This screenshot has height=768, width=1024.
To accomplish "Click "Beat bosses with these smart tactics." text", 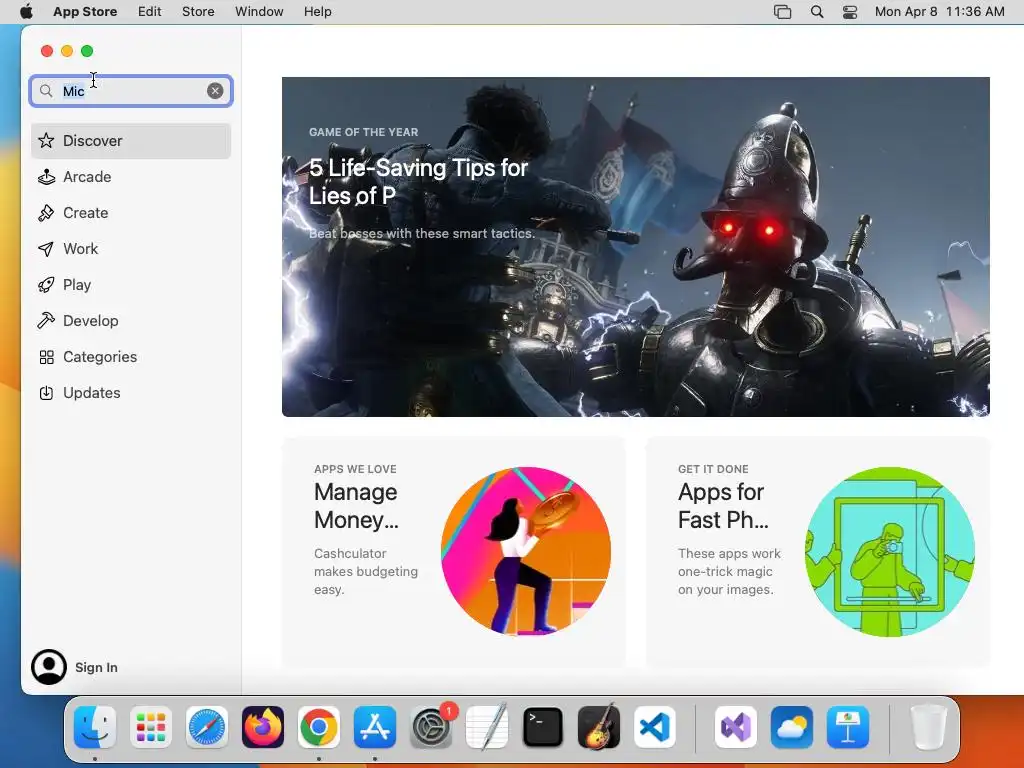I will [x=422, y=233].
